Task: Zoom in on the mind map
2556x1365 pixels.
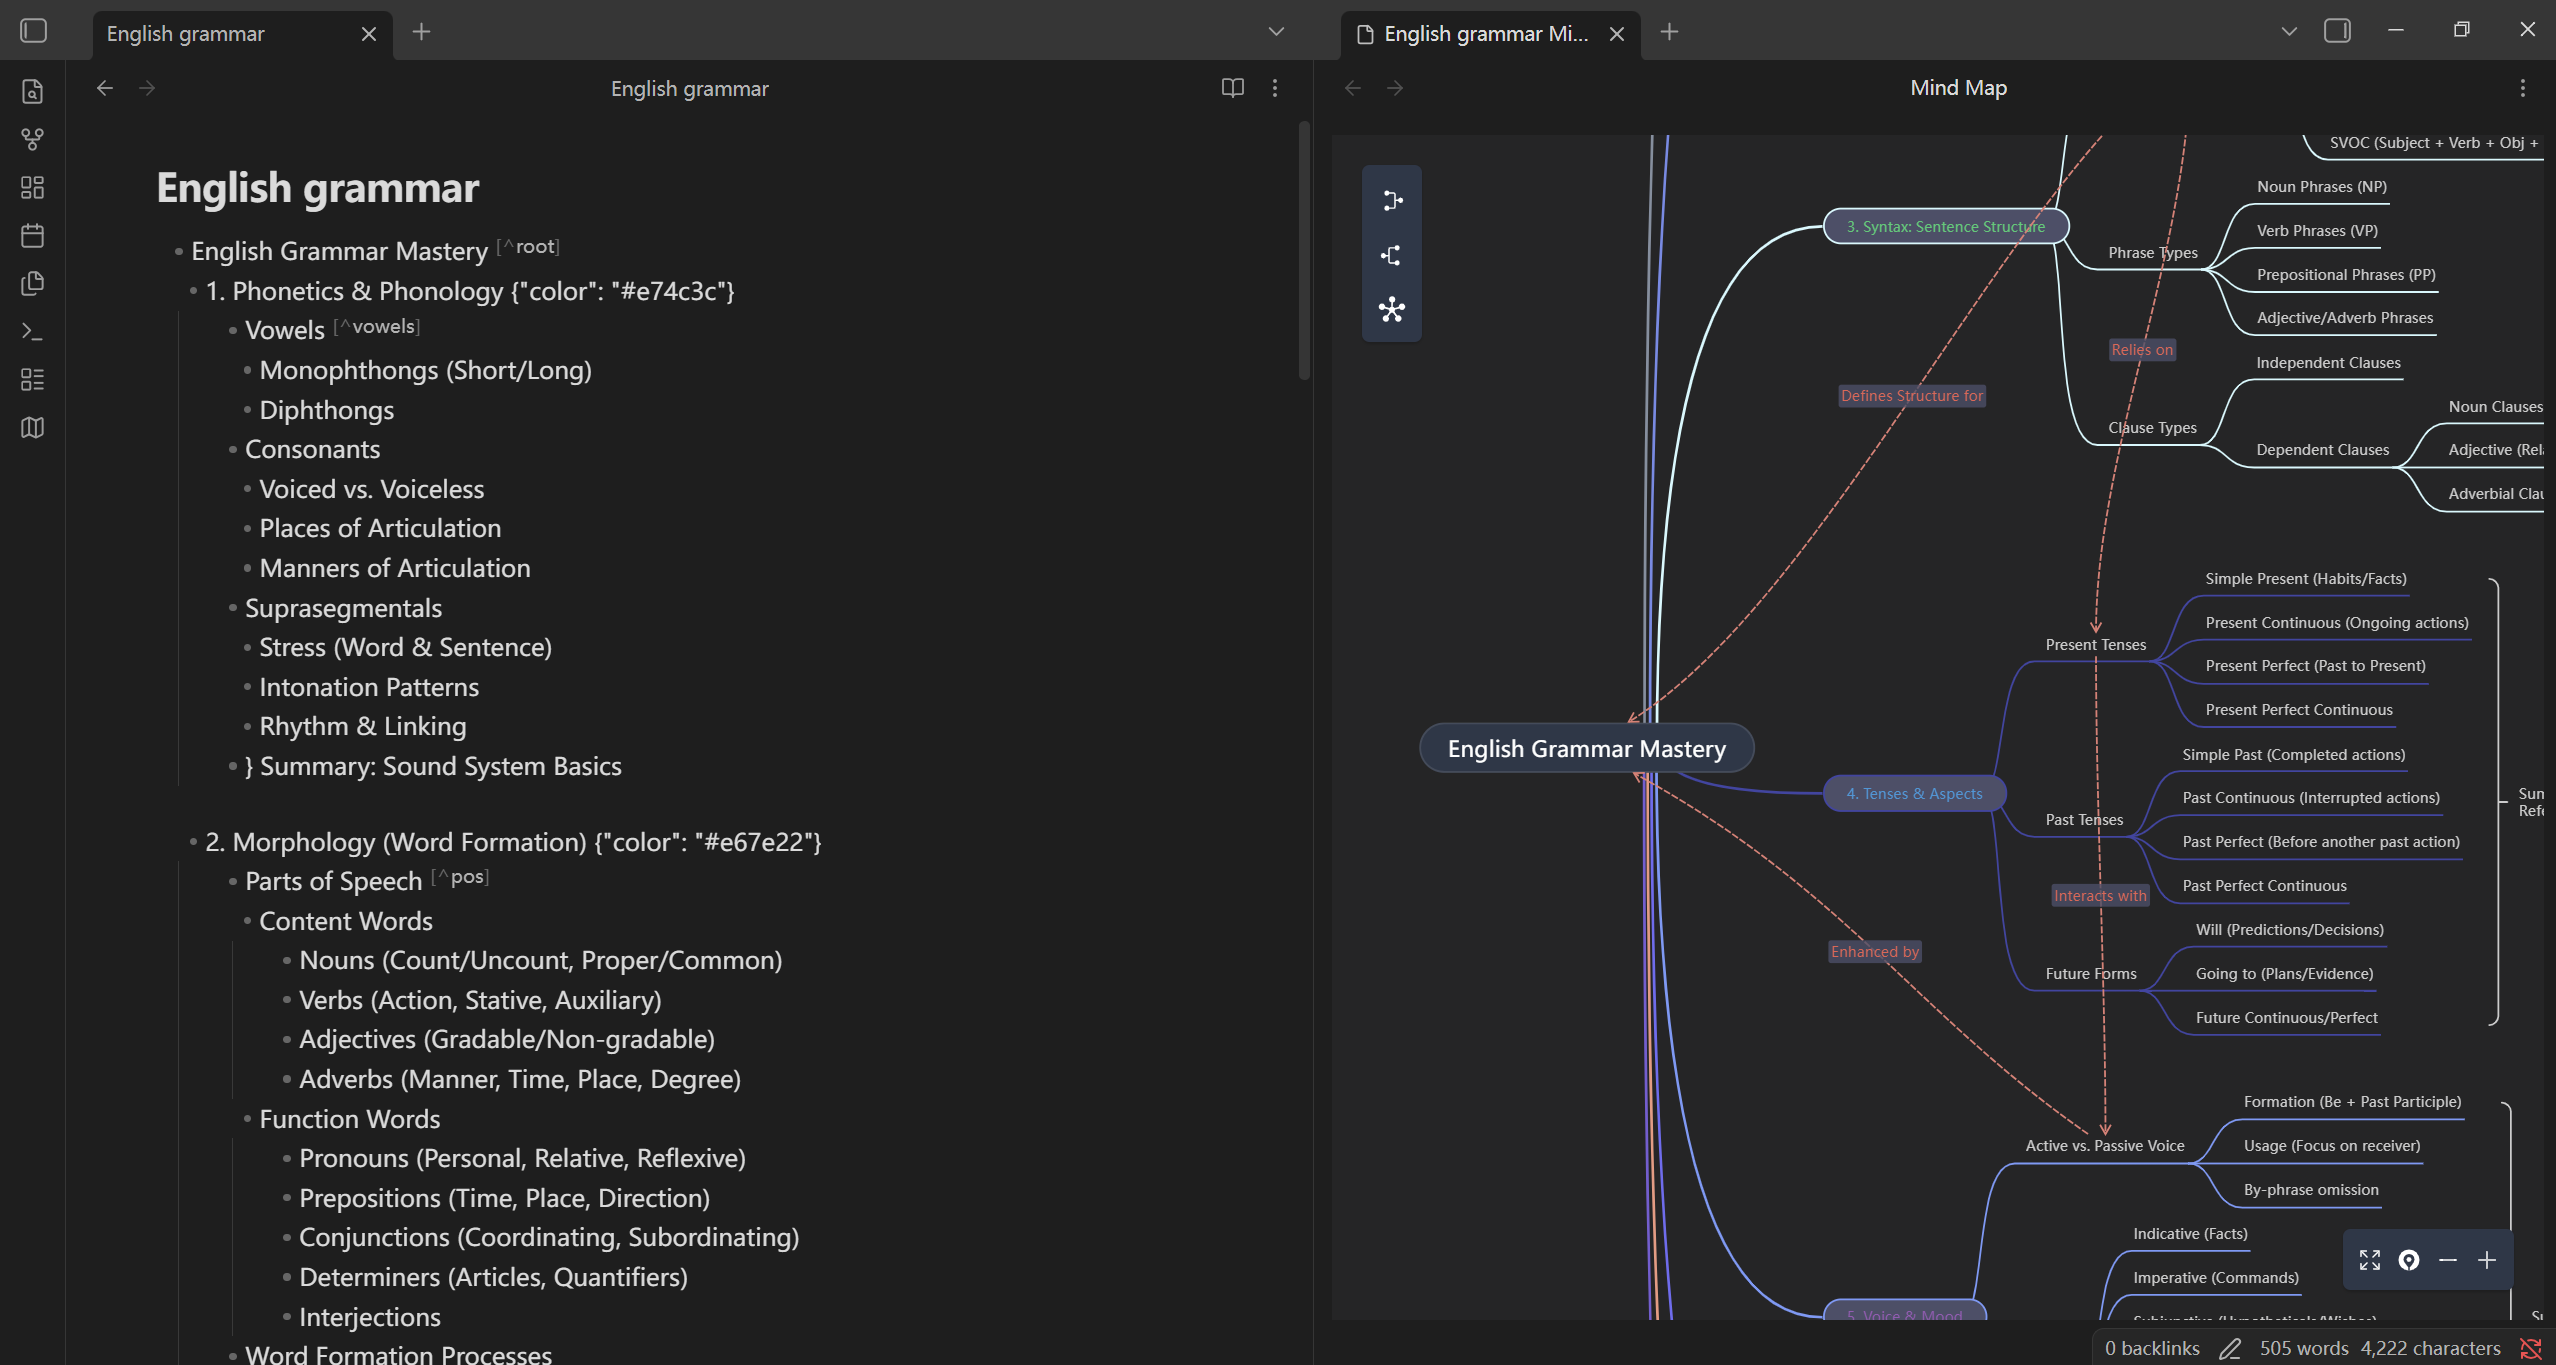Action: click(2487, 1260)
